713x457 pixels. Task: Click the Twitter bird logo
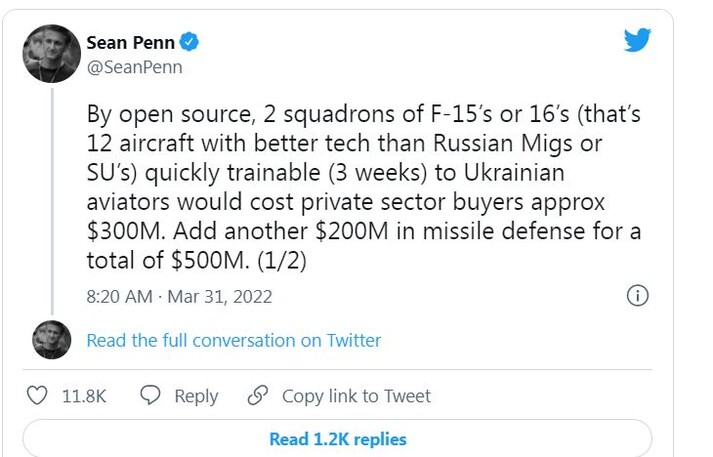[637, 41]
